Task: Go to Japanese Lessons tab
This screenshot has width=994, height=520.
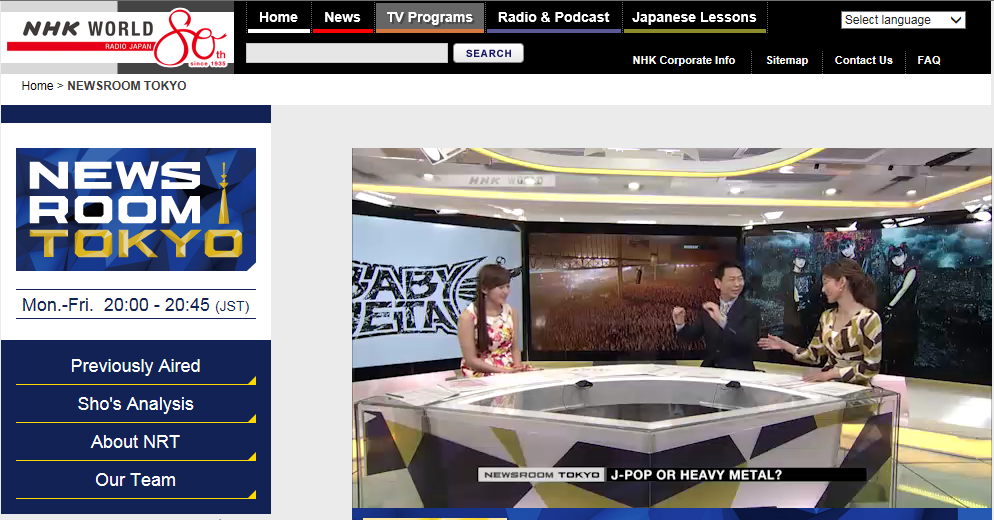Action: [x=694, y=18]
